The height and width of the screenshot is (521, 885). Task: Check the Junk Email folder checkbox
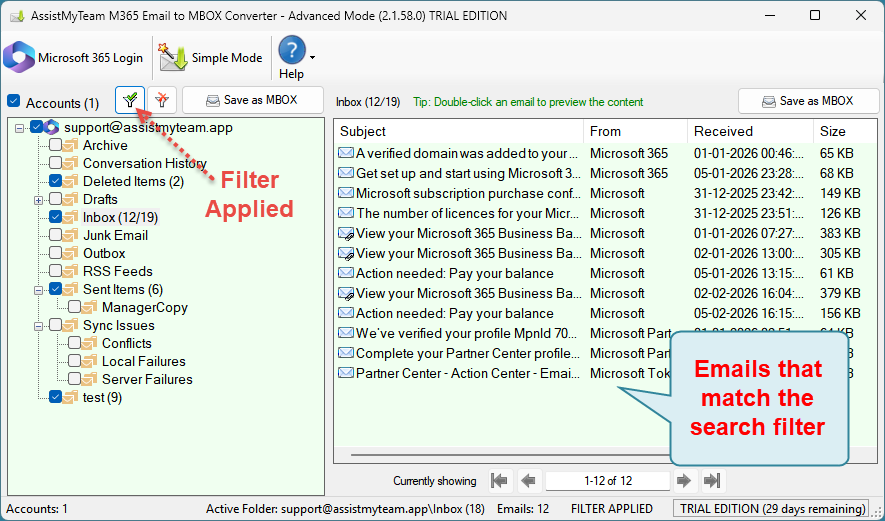pyautogui.click(x=56, y=235)
